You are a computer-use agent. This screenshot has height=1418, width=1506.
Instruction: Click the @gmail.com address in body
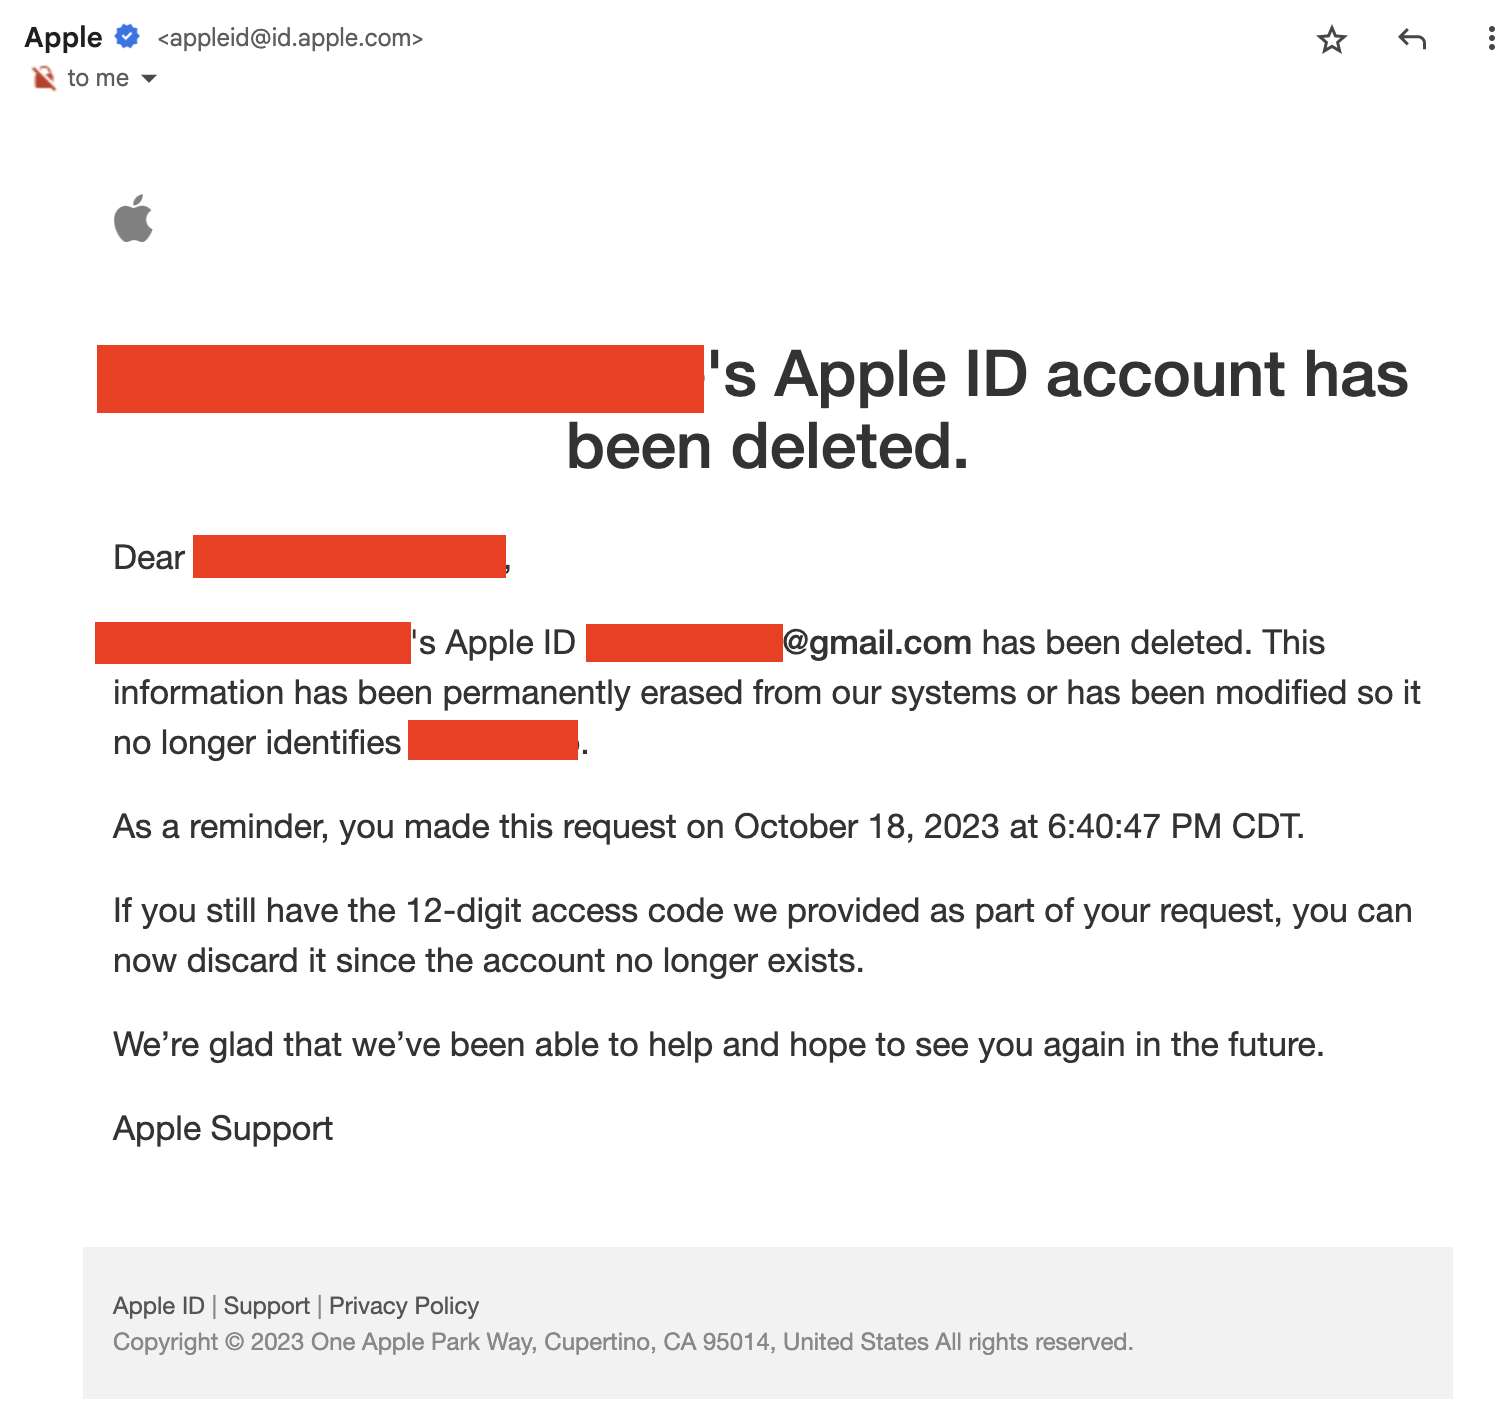[877, 642]
